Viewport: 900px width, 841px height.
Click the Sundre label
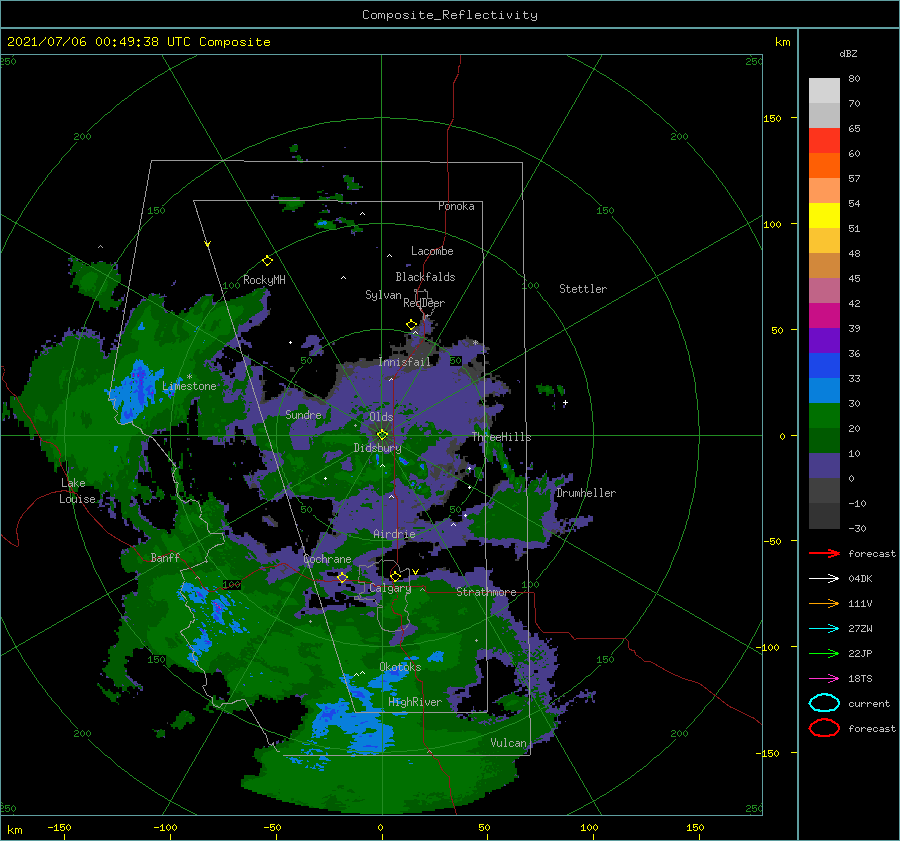[304, 414]
